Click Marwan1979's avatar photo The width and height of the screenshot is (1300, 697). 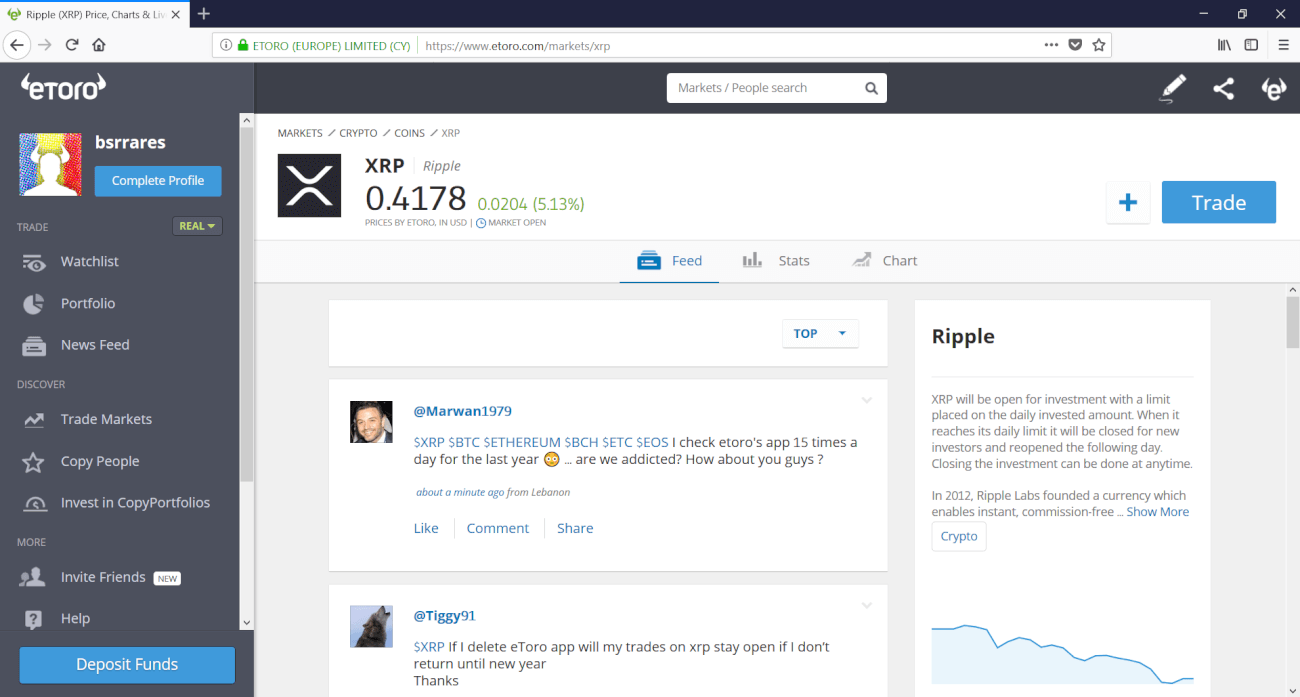point(371,422)
